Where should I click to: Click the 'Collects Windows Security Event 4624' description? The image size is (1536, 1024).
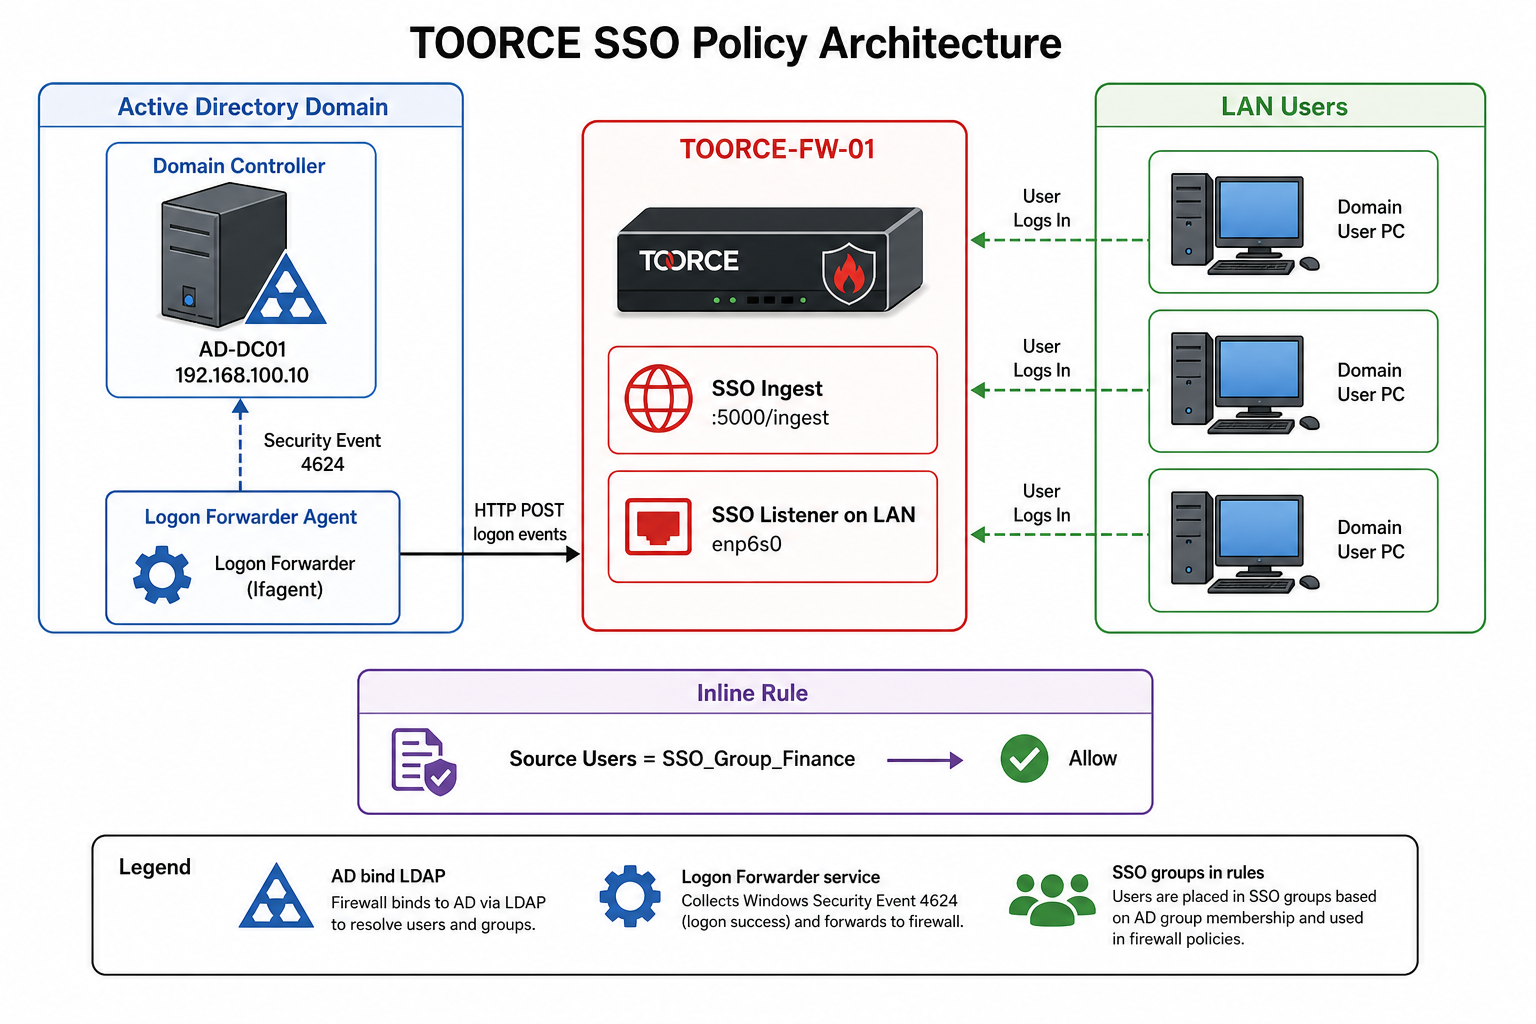click(823, 911)
